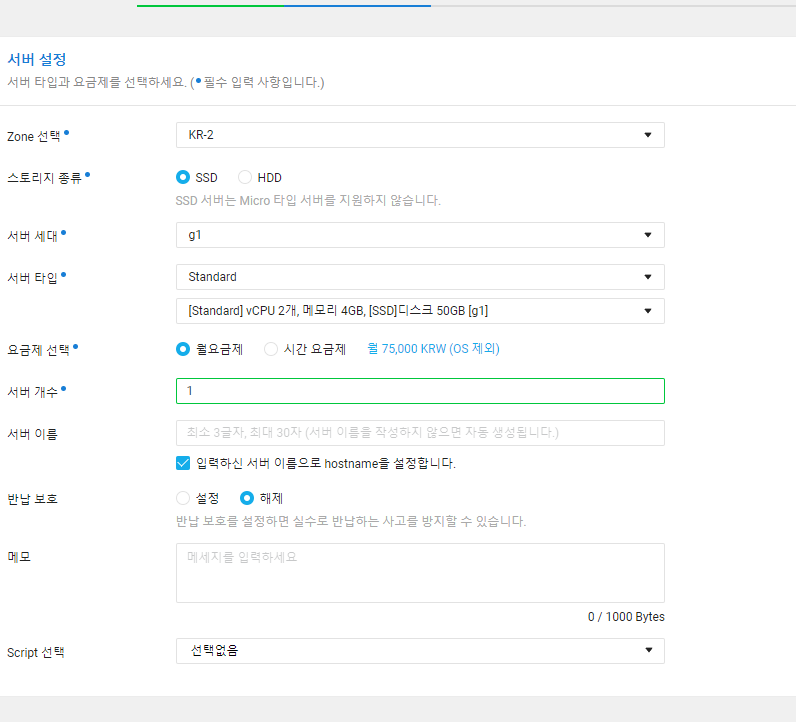Screen dimensions: 796x722
Task: Select the SSD storage radio button
Action: click(x=183, y=177)
